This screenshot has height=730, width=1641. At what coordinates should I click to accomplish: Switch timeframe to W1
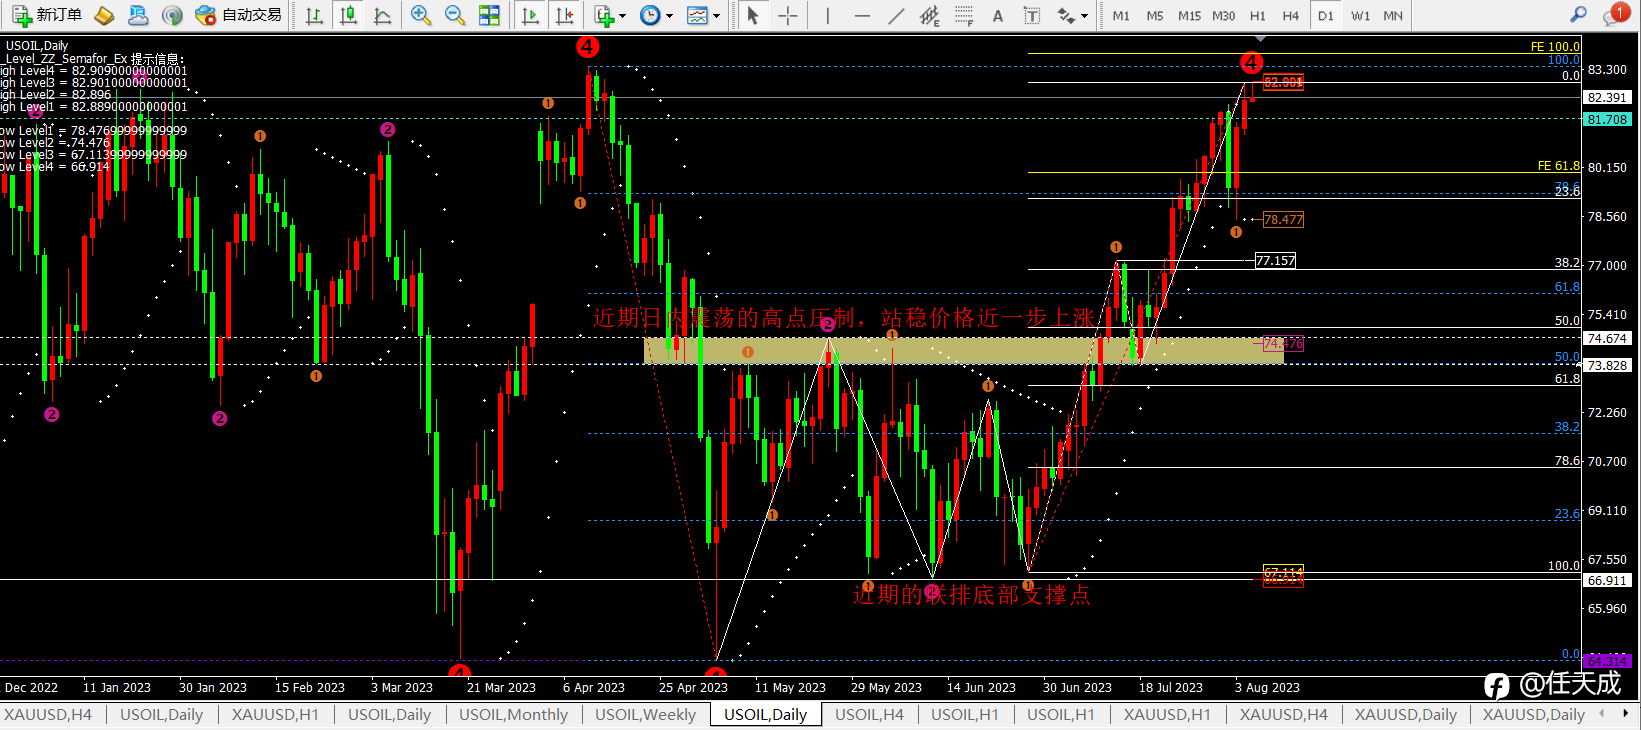point(1360,15)
